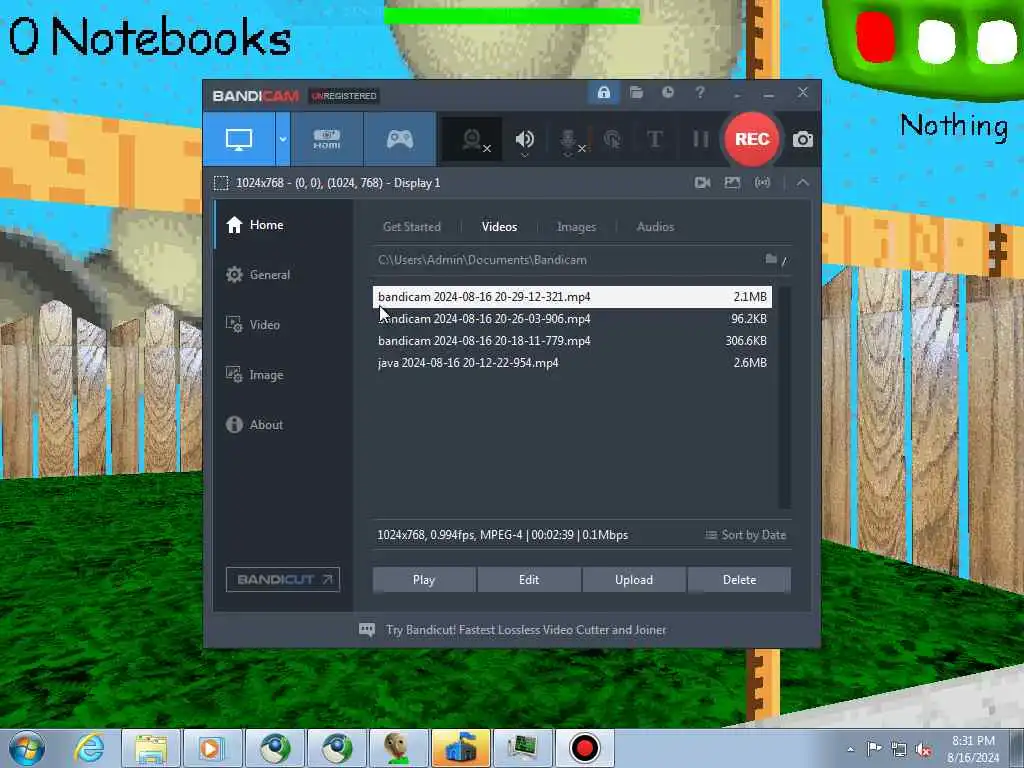The height and width of the screenshot is (768, 1024).
Task: Select HDMI device recording mode
Action: 327,139
